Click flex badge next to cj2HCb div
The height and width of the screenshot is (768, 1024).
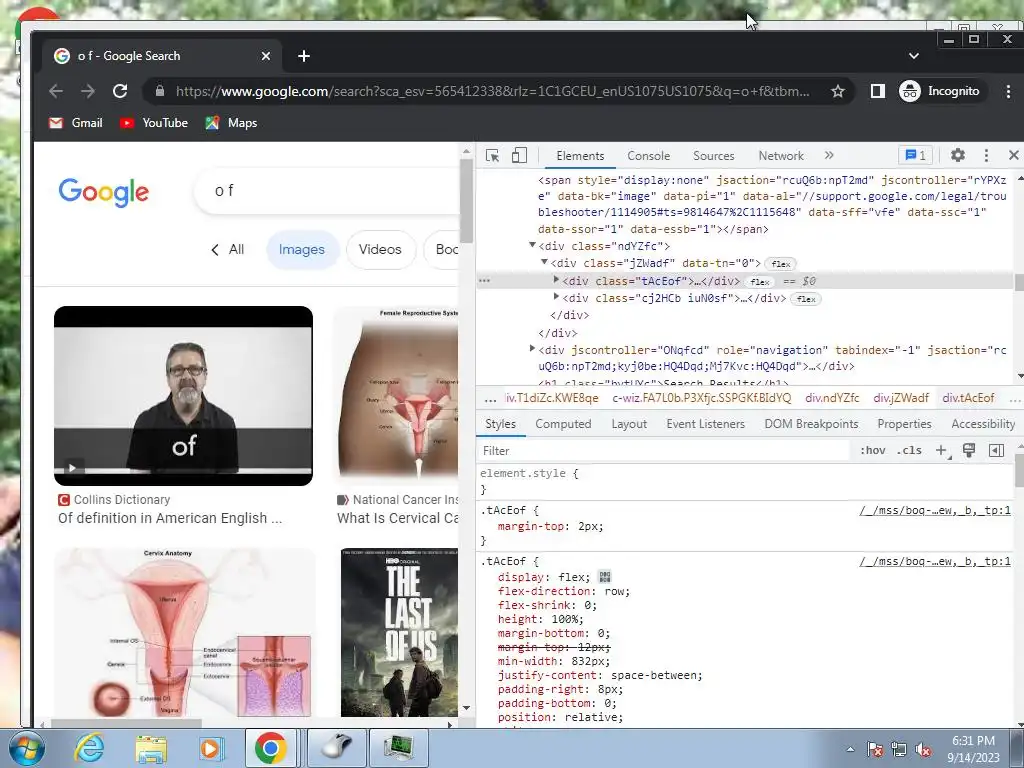[806, 299]
